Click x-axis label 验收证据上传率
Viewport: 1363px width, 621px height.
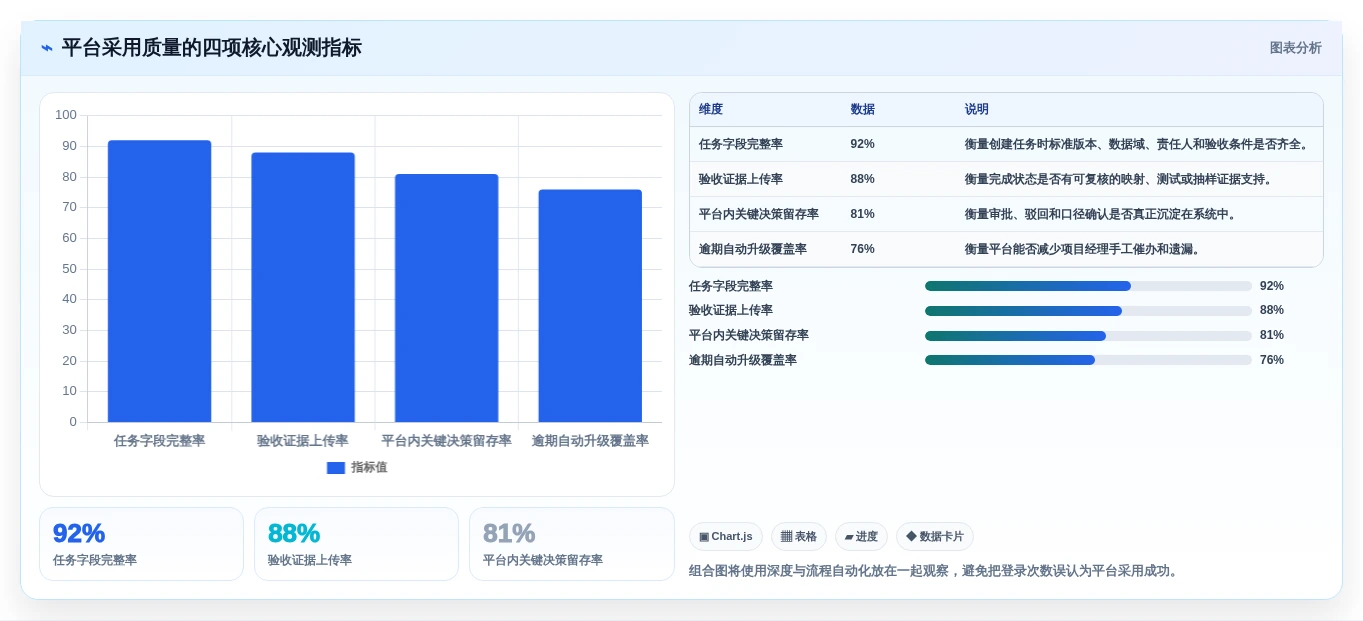coord(303,441)
